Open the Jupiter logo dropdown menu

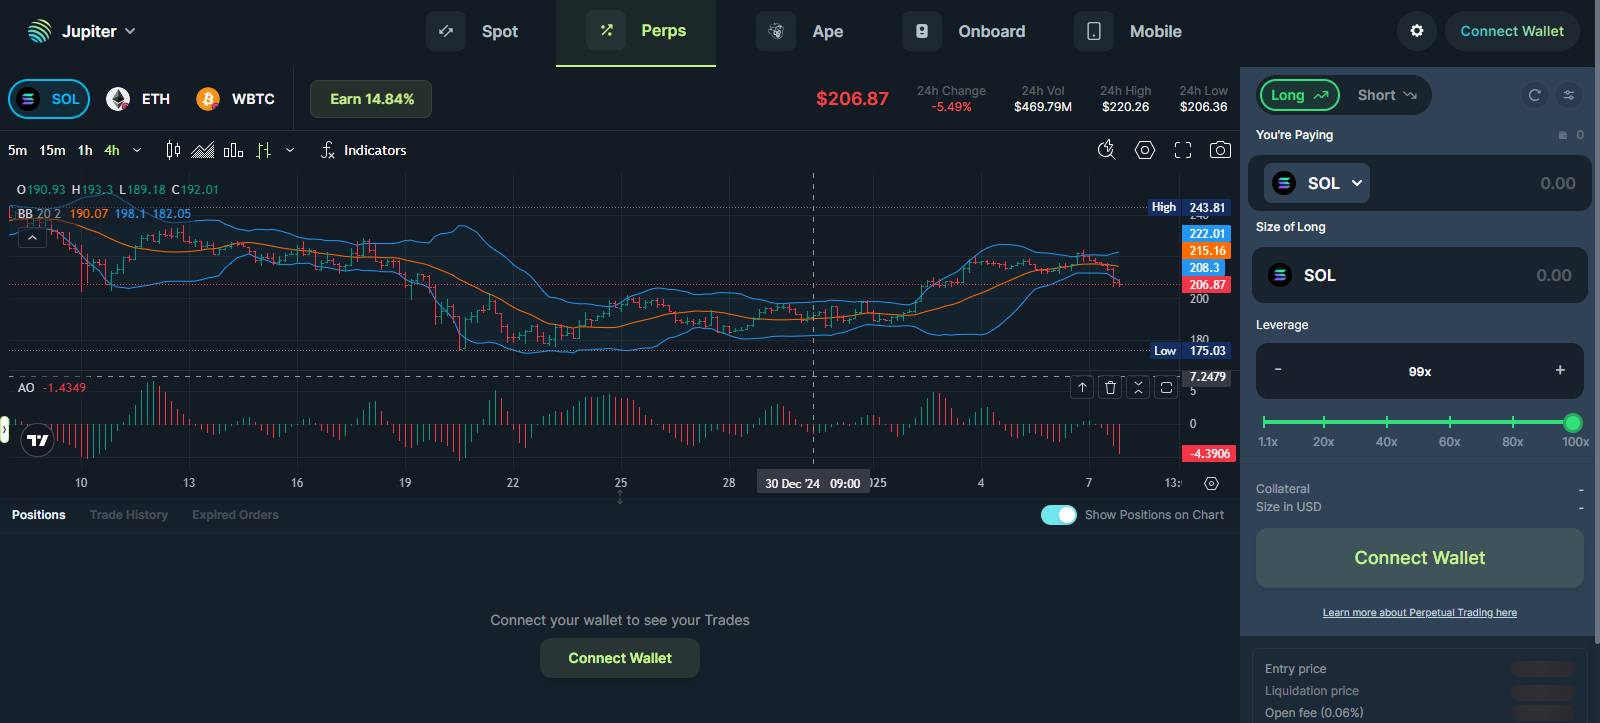82,31
